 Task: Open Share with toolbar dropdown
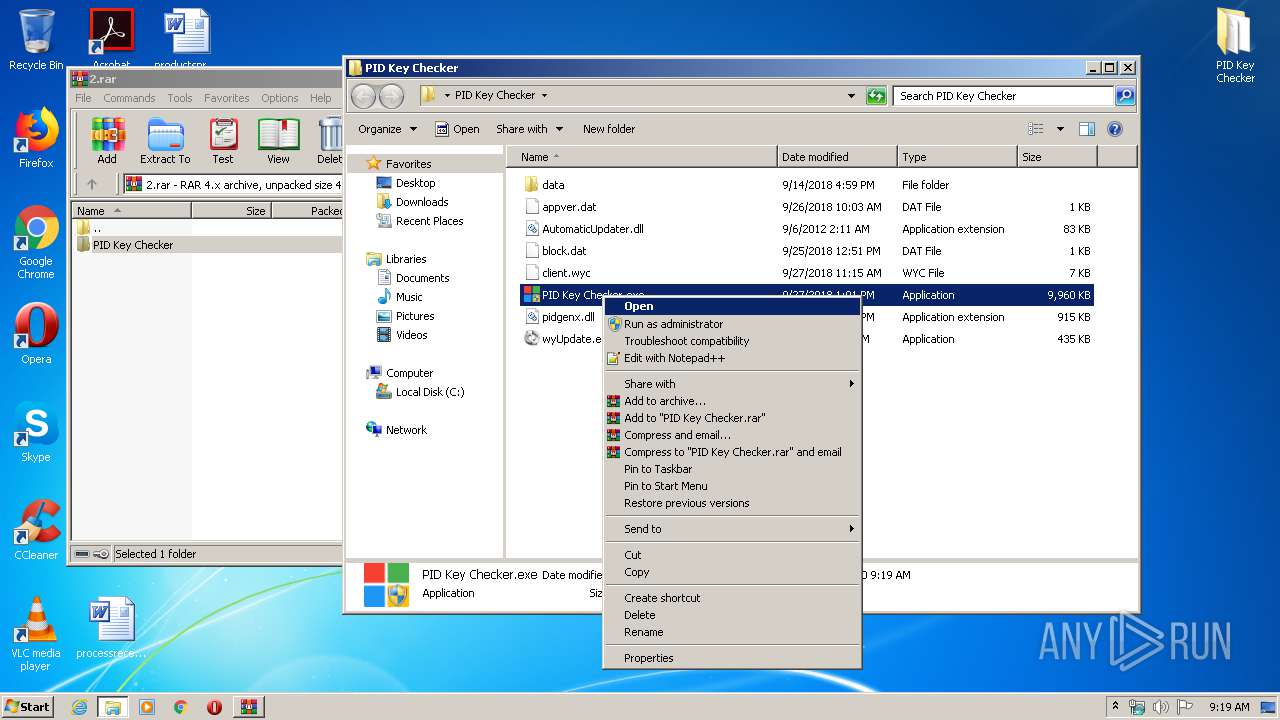530,129
